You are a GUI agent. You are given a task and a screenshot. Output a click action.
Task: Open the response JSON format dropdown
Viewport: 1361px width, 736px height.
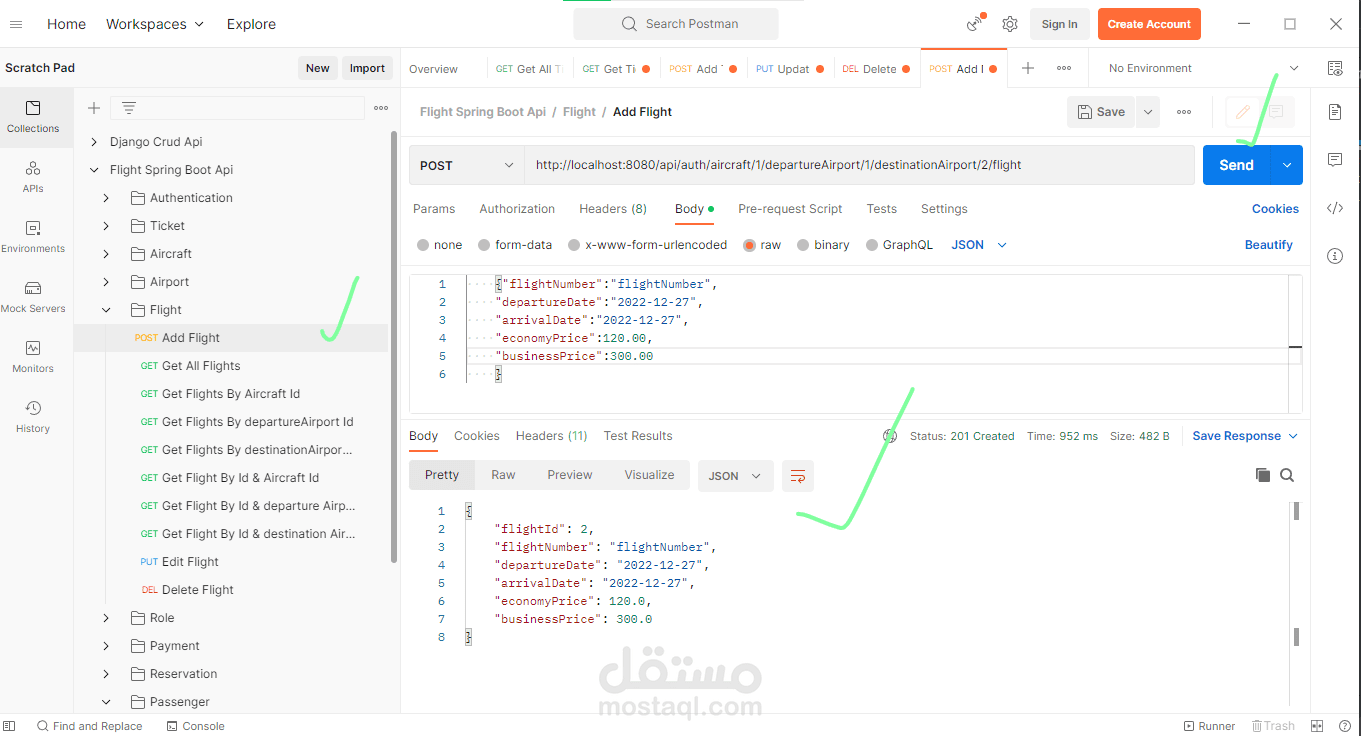pos(736,476)
